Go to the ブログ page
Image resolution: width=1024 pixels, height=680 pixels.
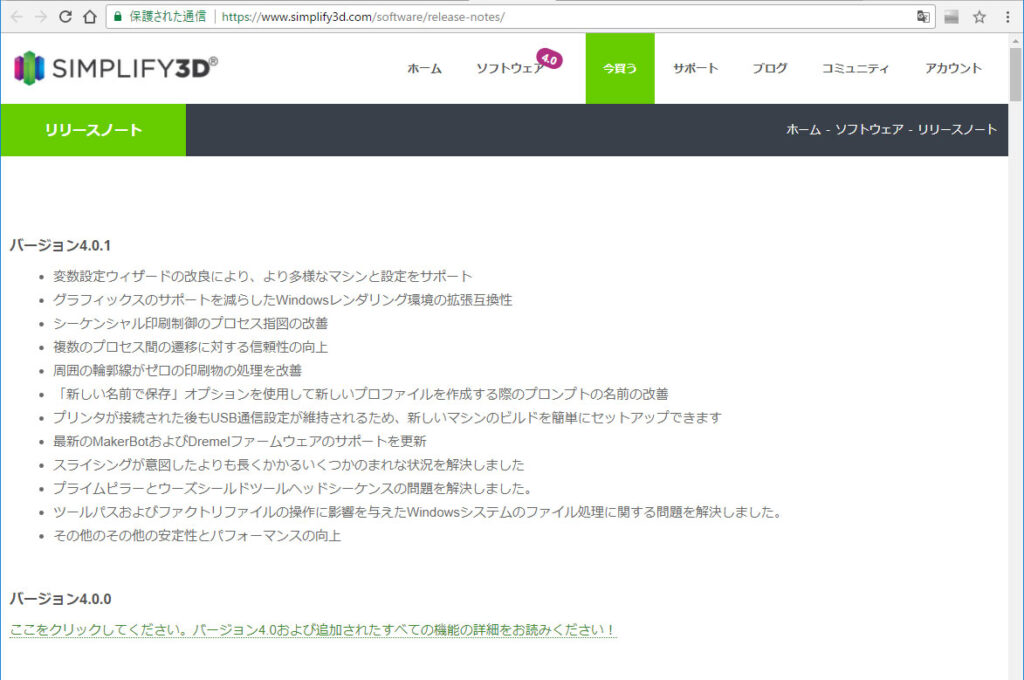770,69
